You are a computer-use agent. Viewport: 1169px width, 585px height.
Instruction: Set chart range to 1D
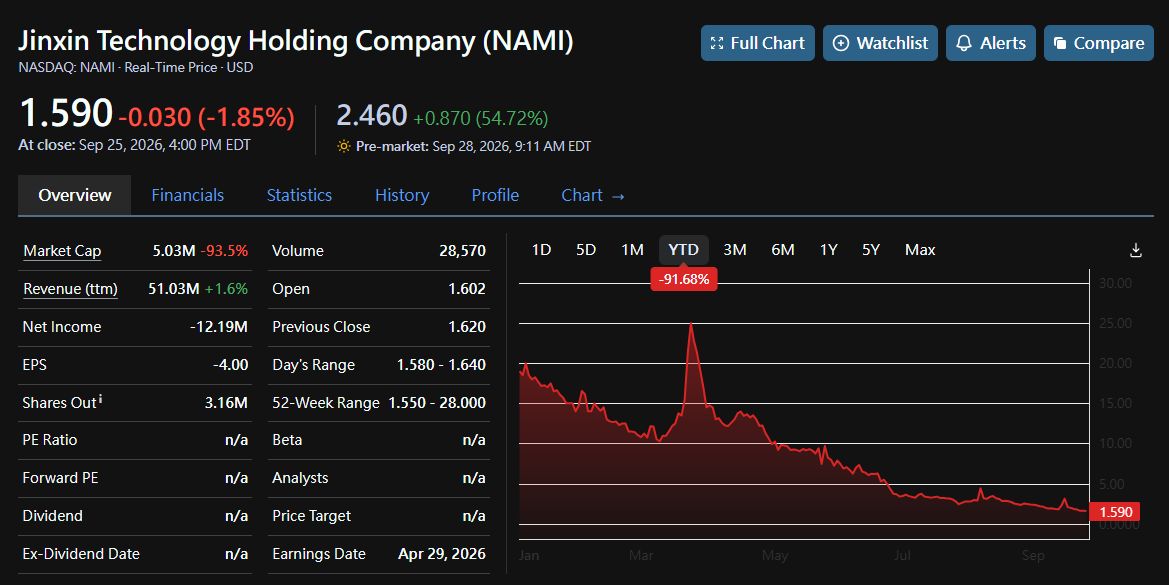point(541,250)
